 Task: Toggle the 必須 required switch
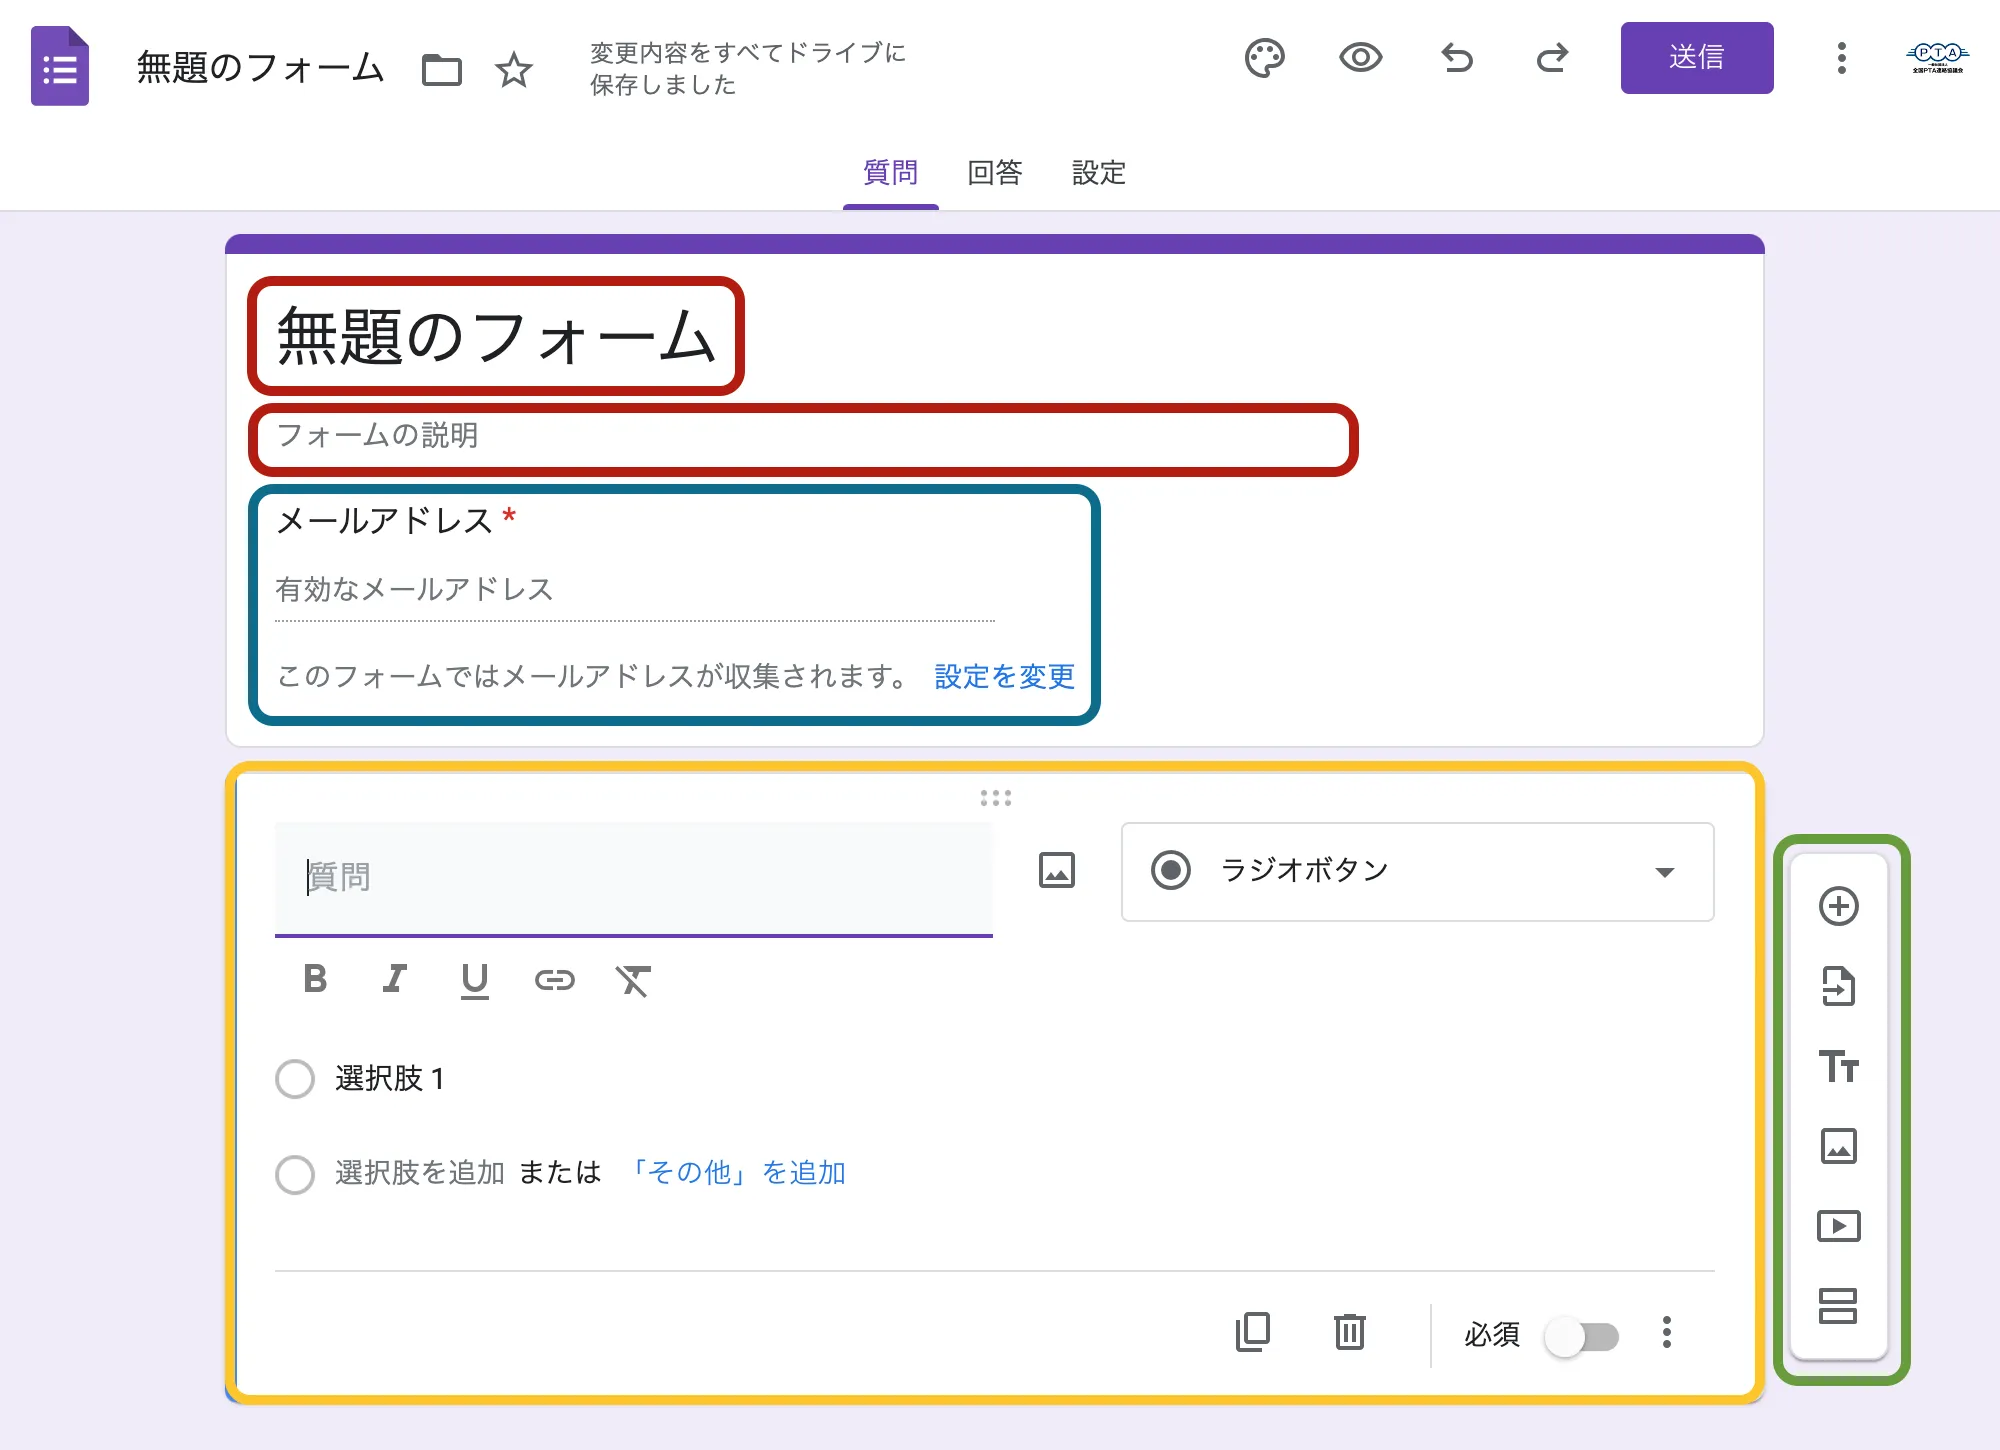tap(1582, 1337)
